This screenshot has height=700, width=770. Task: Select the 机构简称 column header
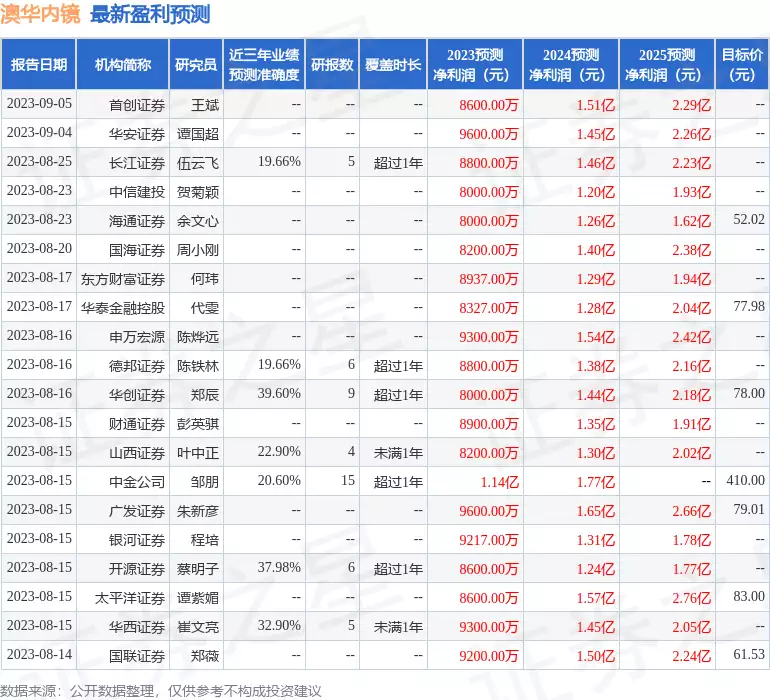[x=123, y=65]
